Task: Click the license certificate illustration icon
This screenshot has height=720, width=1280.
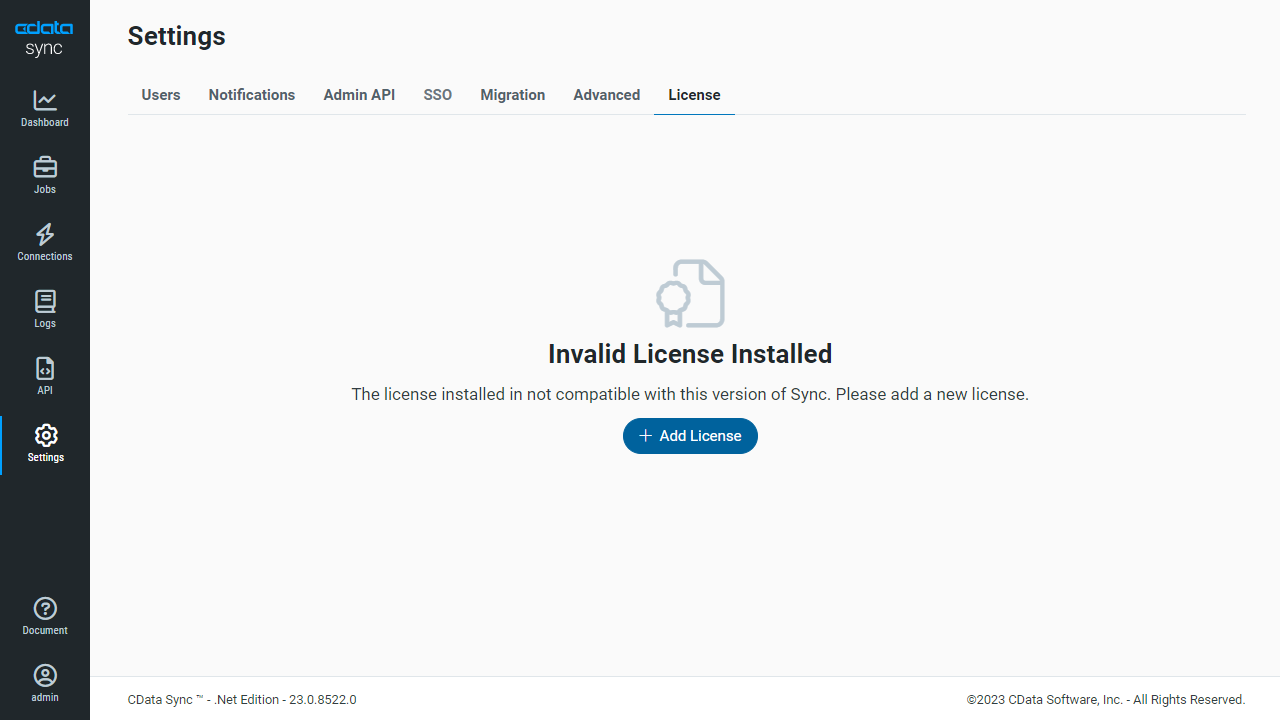Action: point(690,294)
